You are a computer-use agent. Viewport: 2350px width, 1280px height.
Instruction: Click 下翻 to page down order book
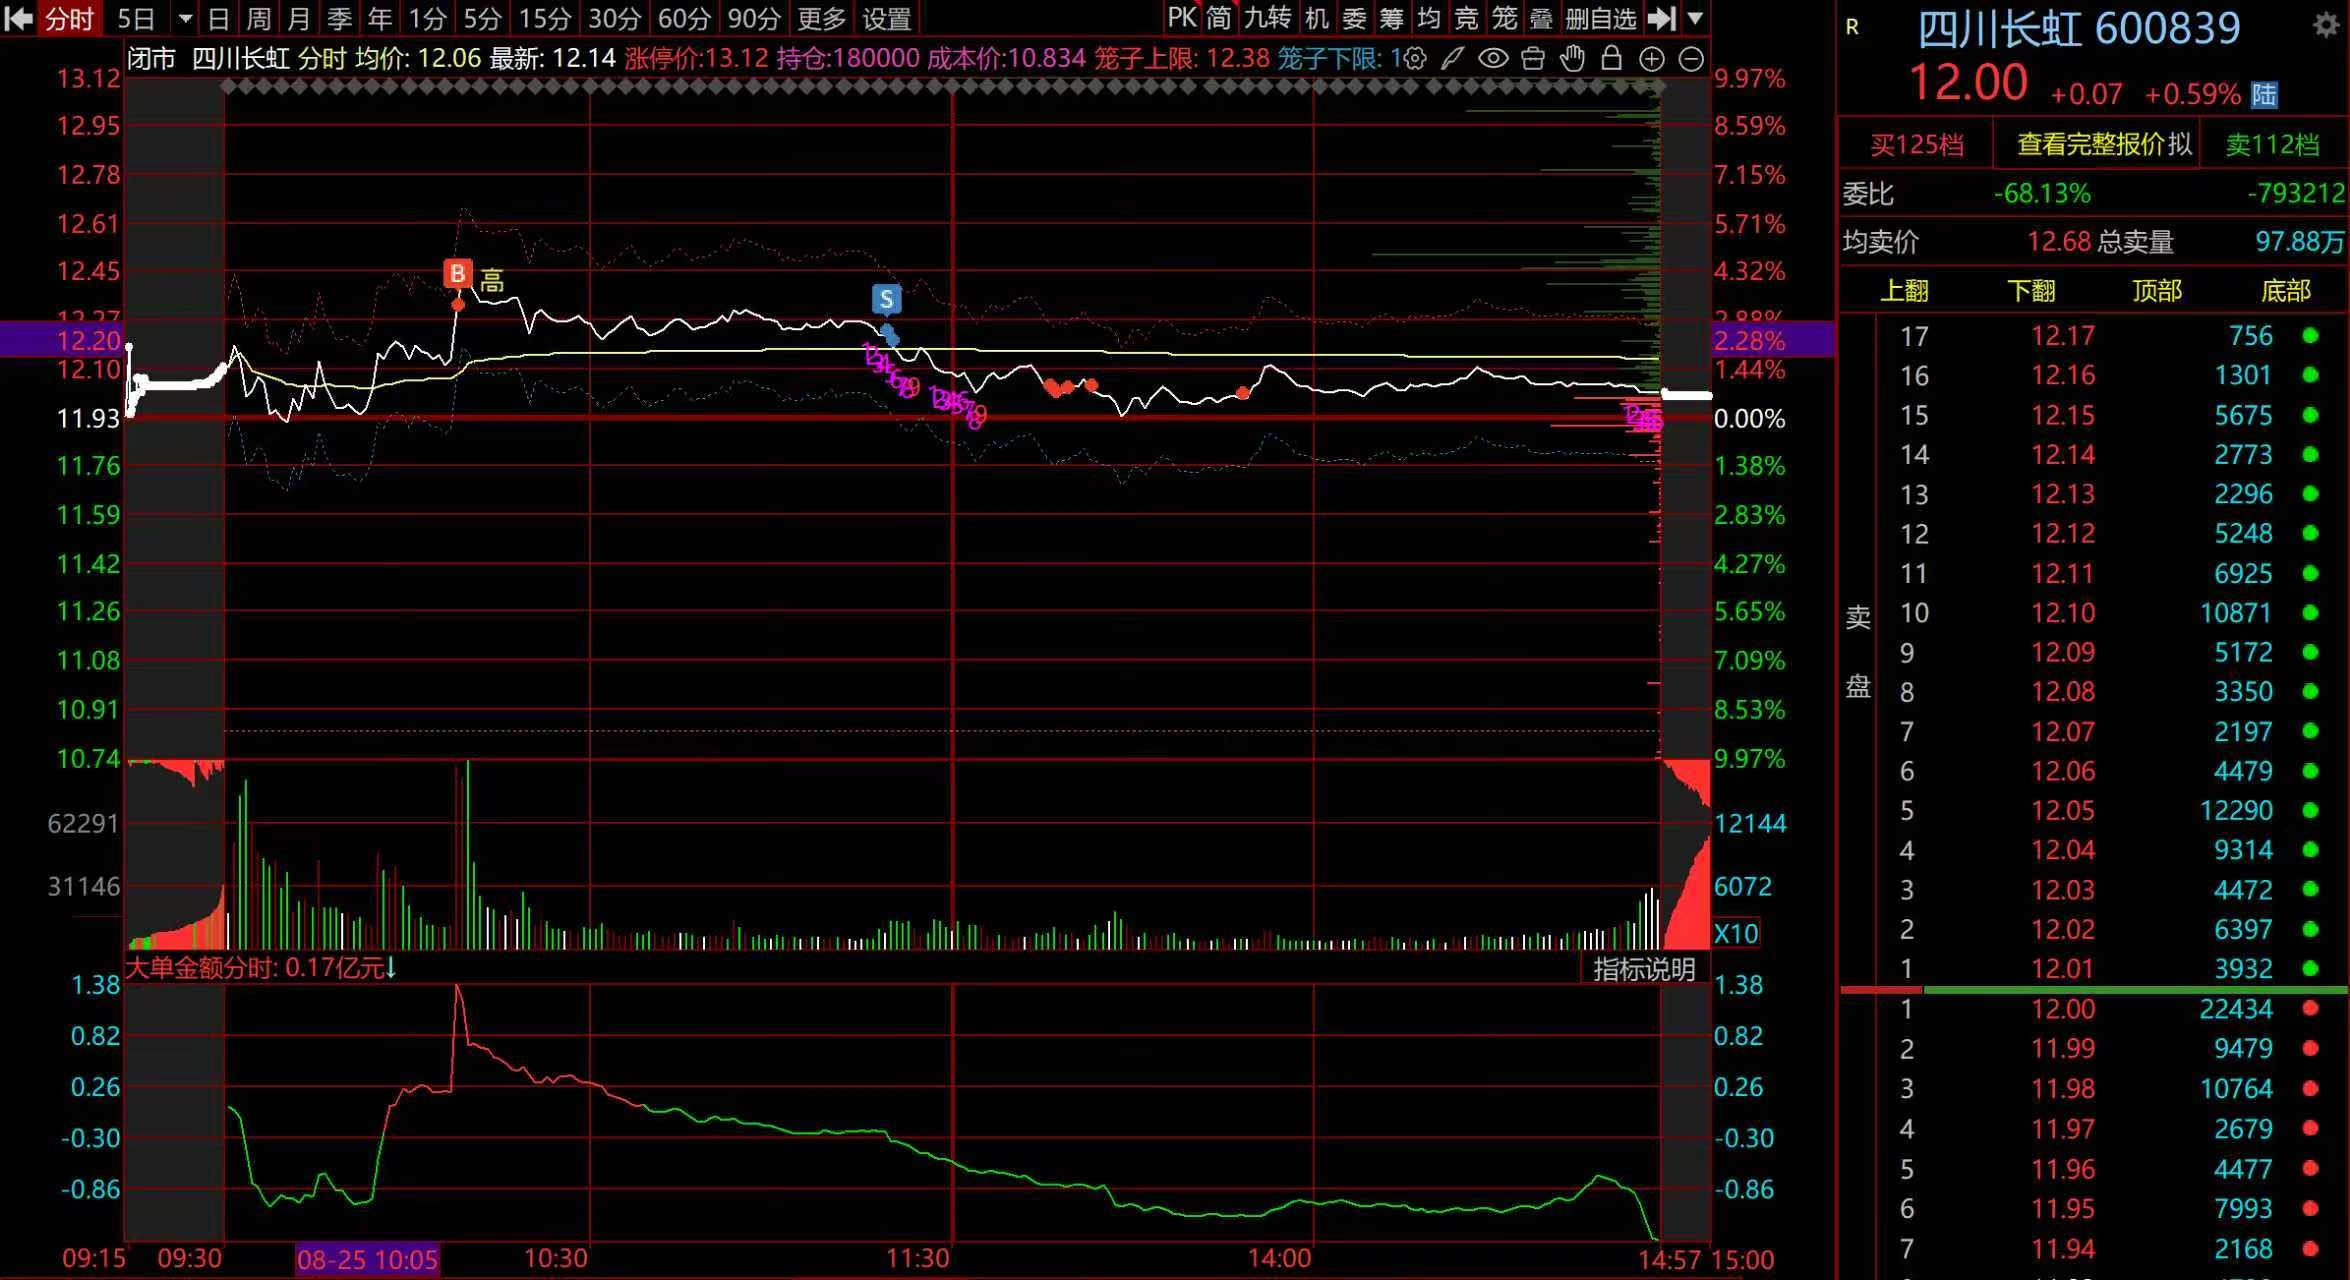(2031, 291)
